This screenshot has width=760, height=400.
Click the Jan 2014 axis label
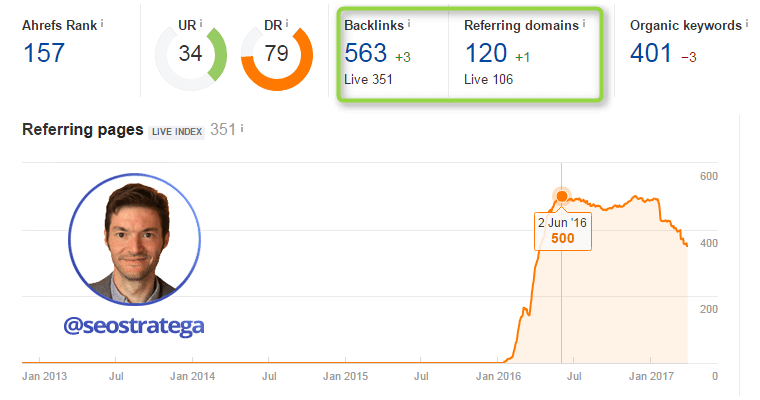point(192,376)
